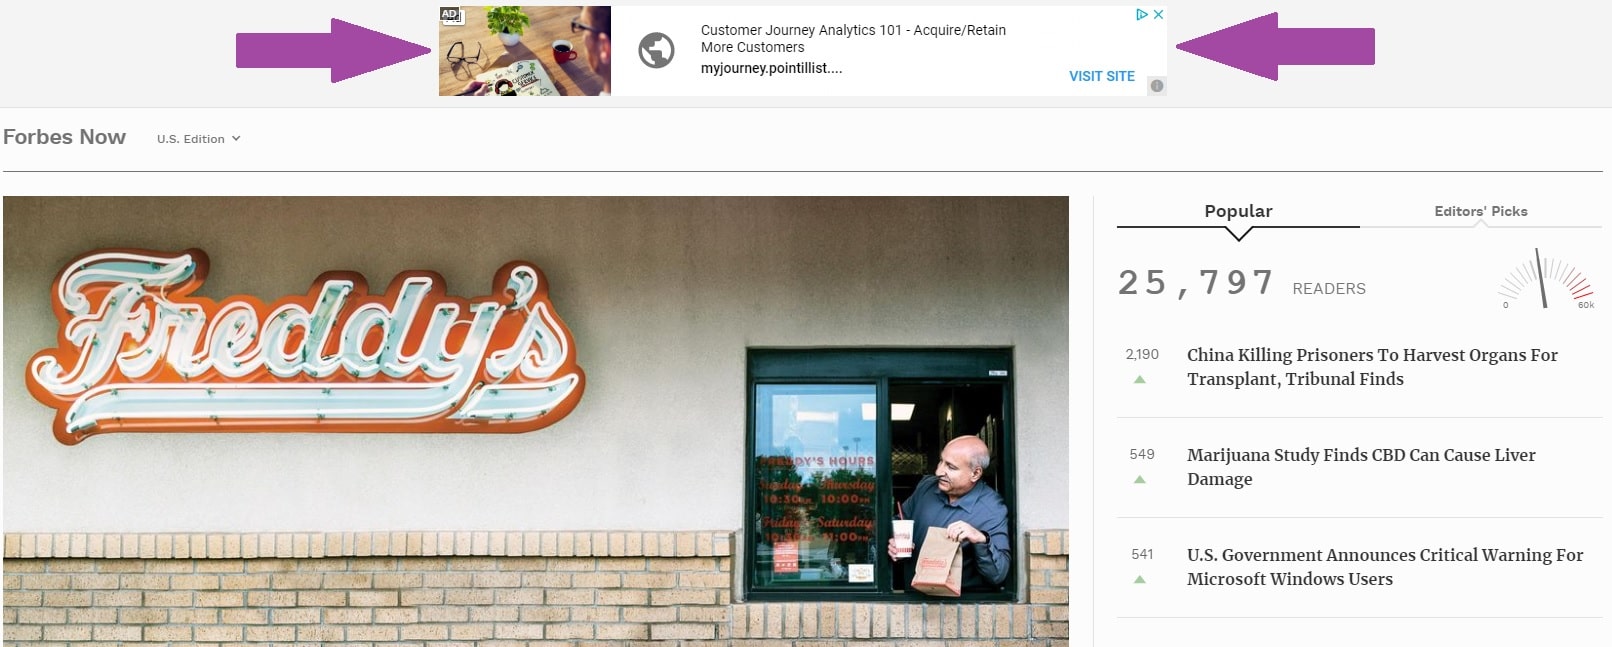The width and height of the screenshot is (1612, 647).
Task: Click the ad info icon below Visit Site
Action: [1157, 86]
